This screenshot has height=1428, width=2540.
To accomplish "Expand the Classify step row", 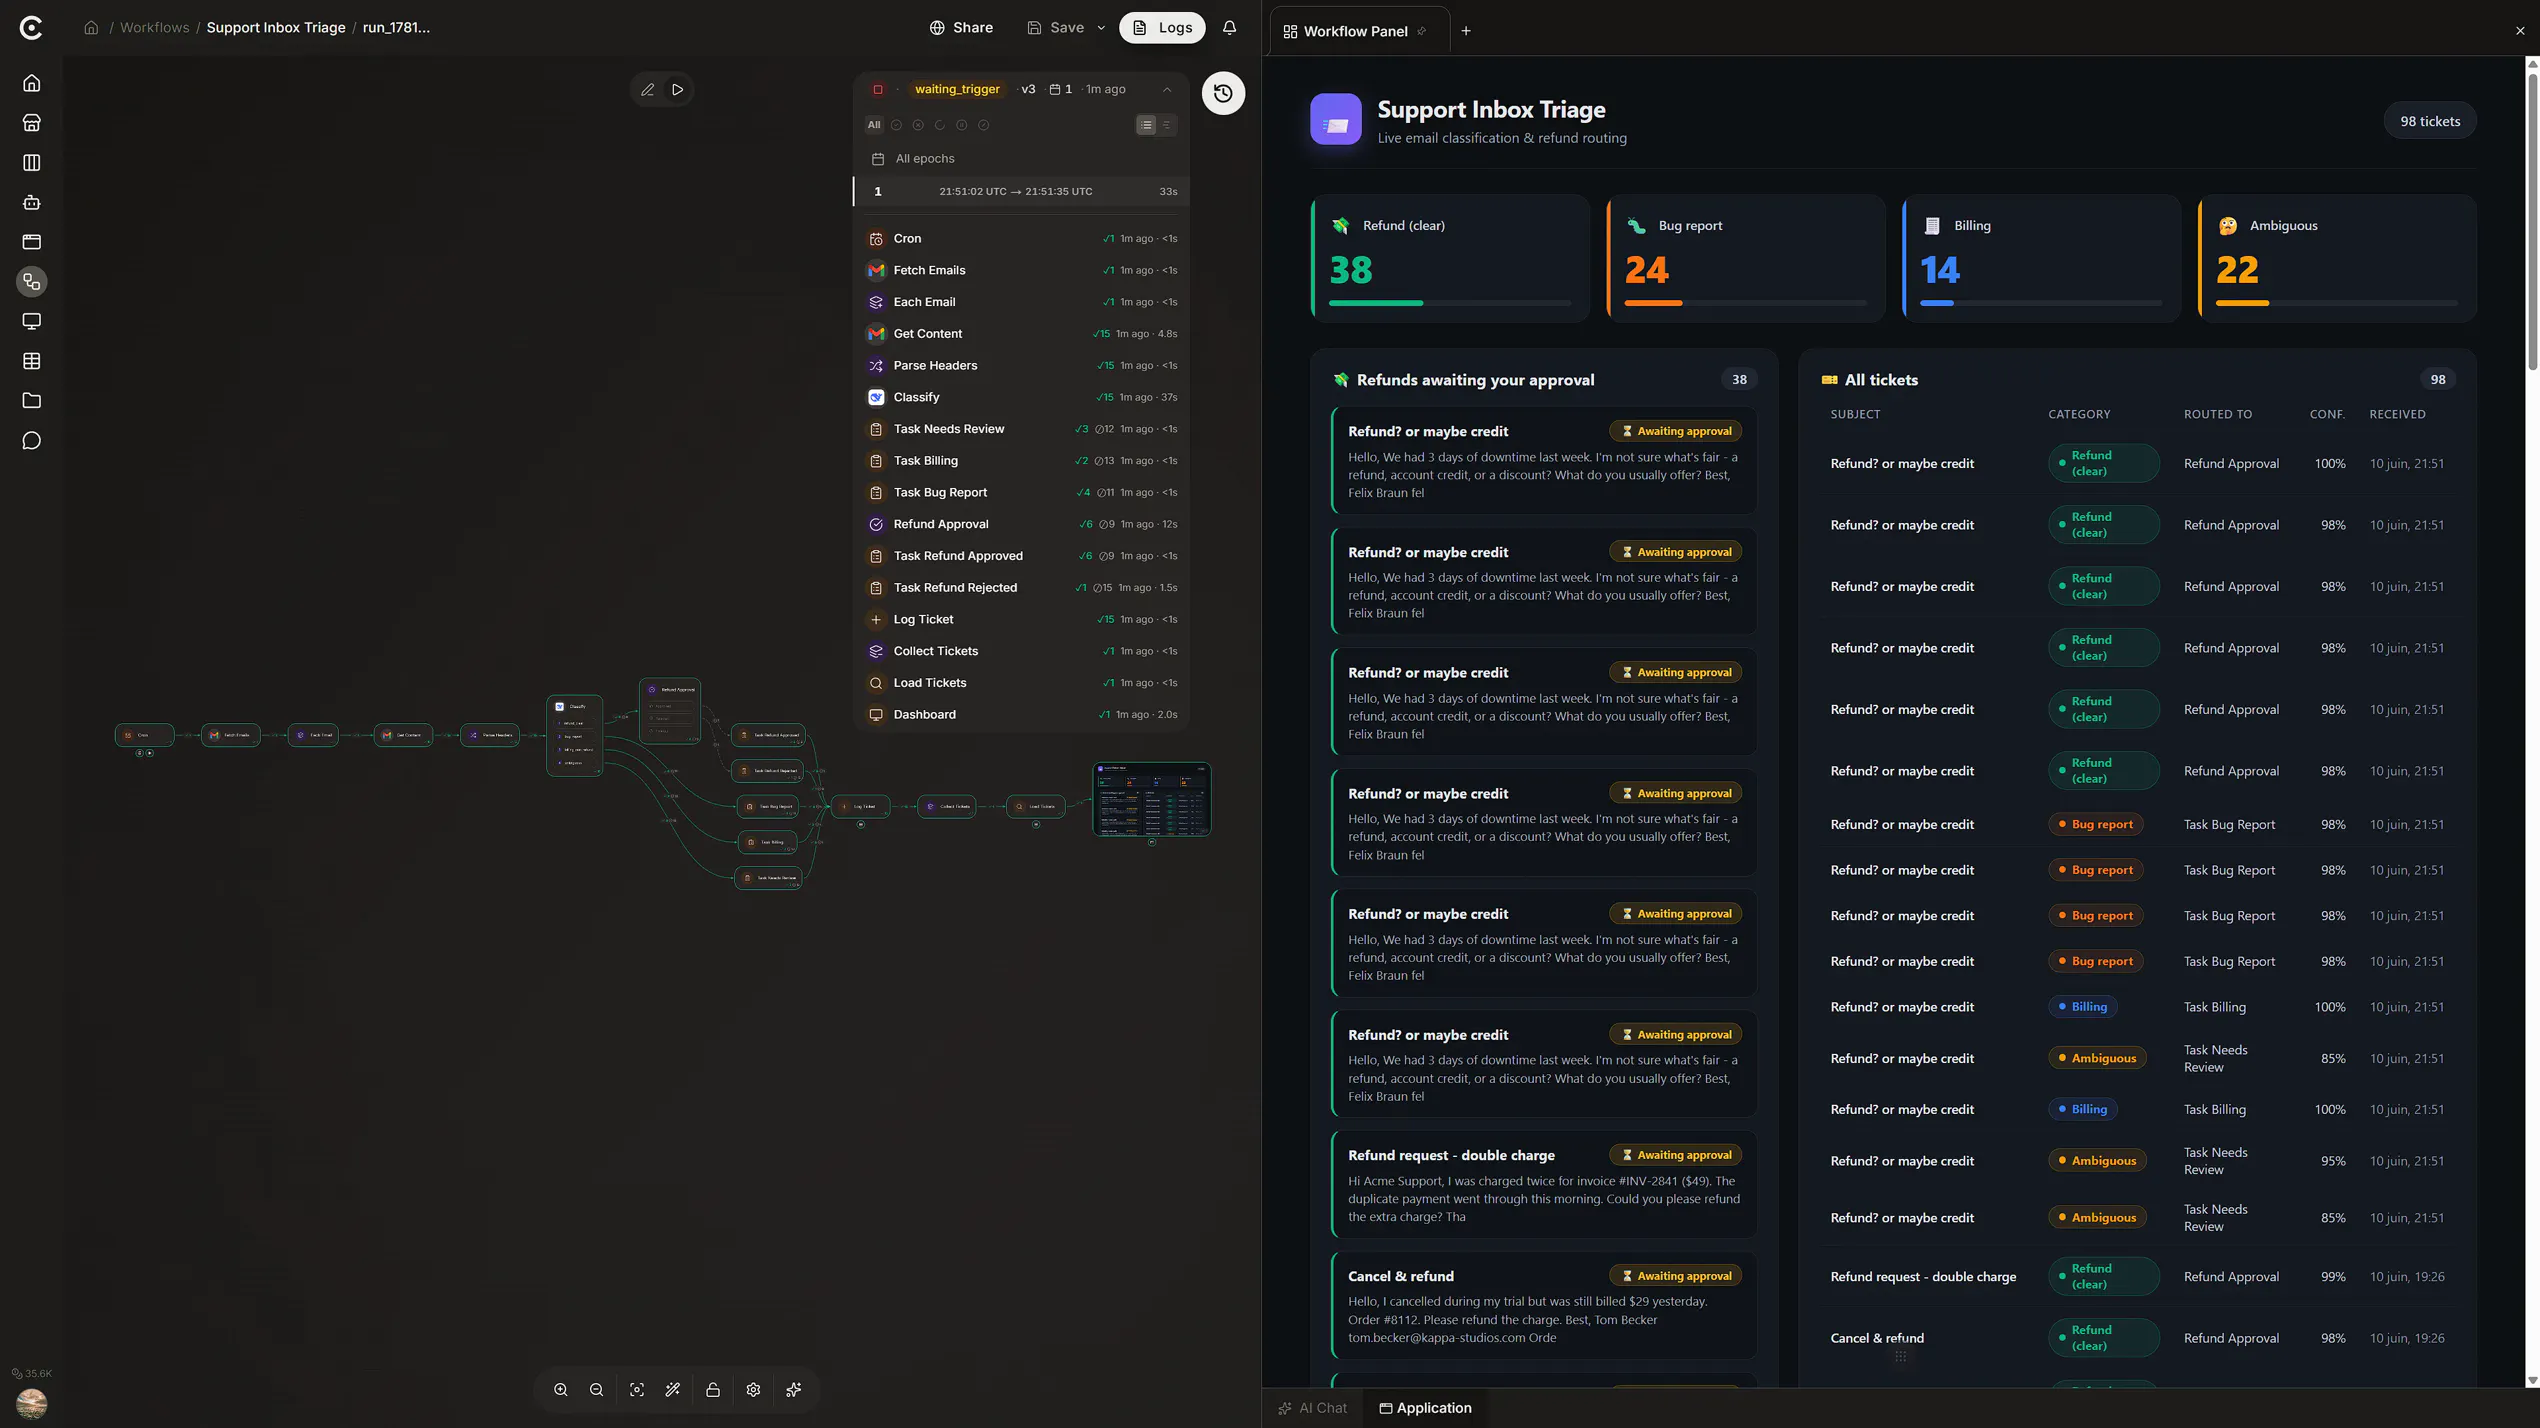I will pyautogui.click(x=1021, y=398).
